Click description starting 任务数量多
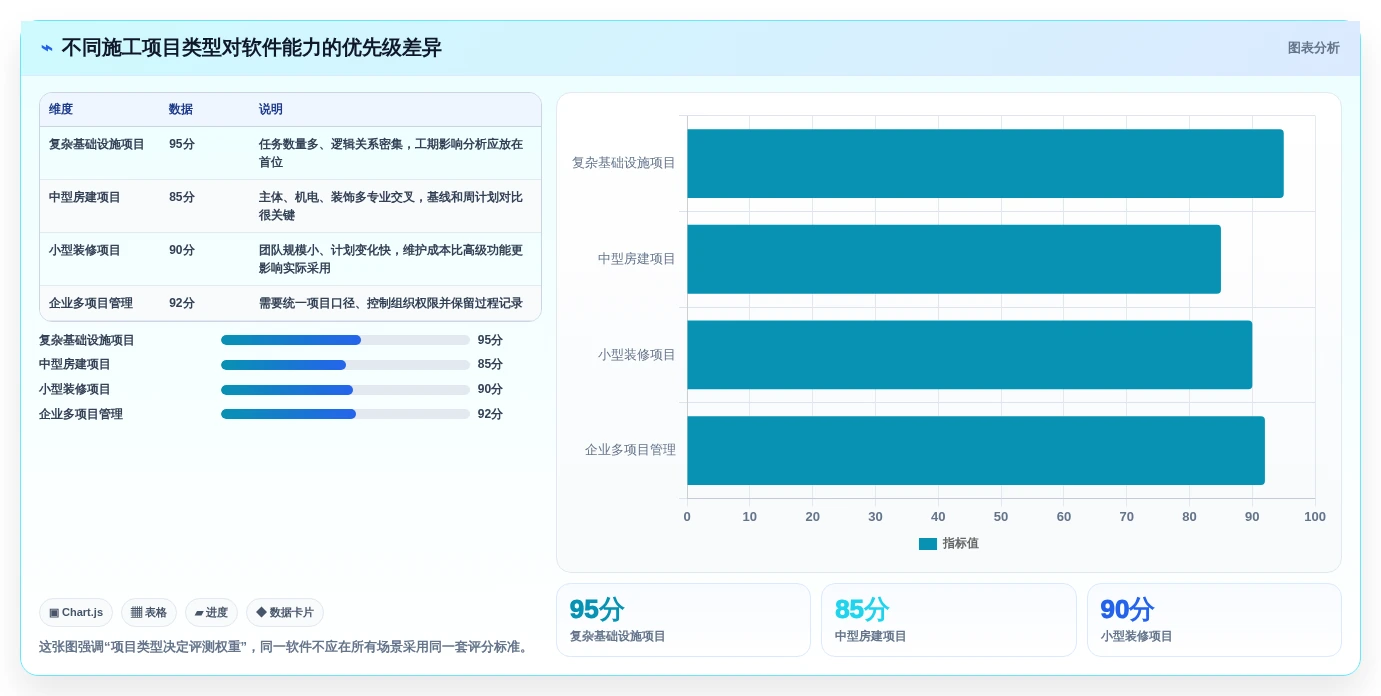 click(391, 153)
